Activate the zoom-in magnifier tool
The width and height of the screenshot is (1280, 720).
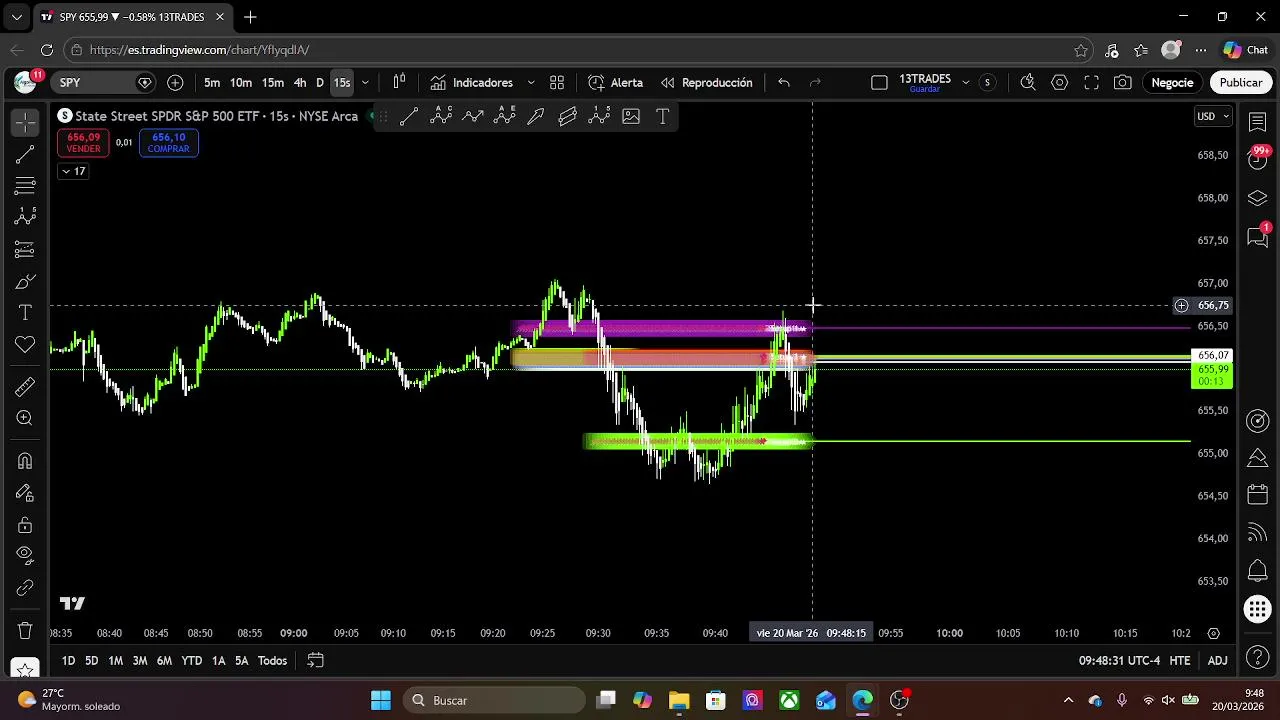coord(25,419)
